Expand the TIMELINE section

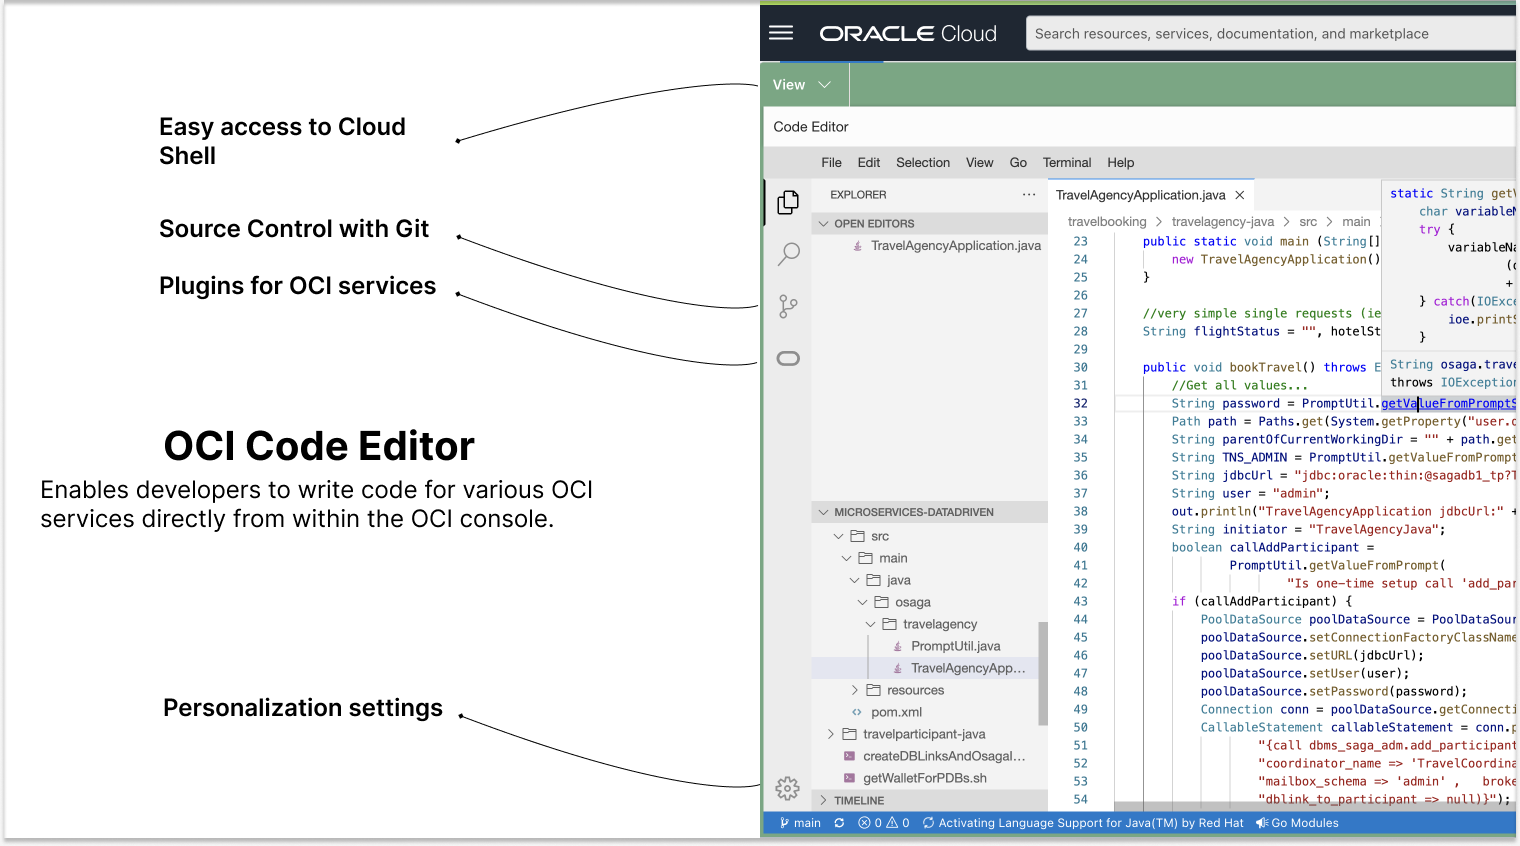[825, 800]
